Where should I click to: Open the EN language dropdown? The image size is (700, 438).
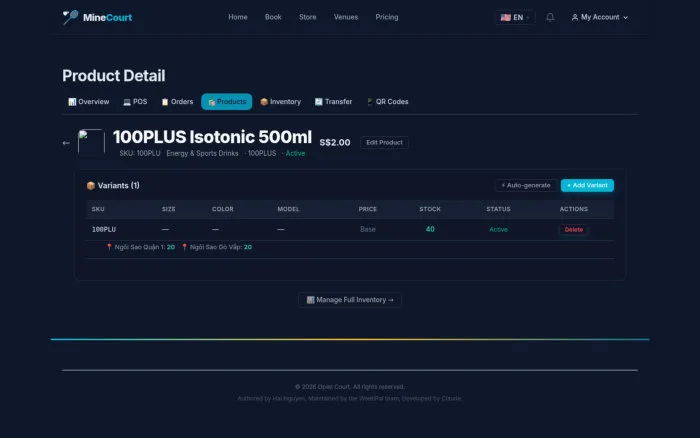pos(515,17)
